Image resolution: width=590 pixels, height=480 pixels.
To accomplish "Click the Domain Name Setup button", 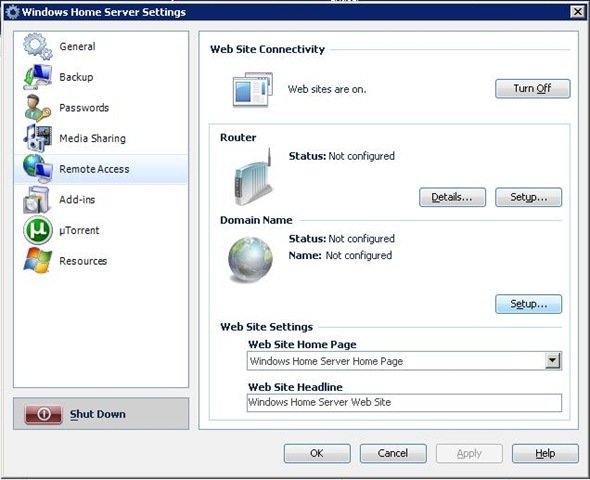I will 528,304.
